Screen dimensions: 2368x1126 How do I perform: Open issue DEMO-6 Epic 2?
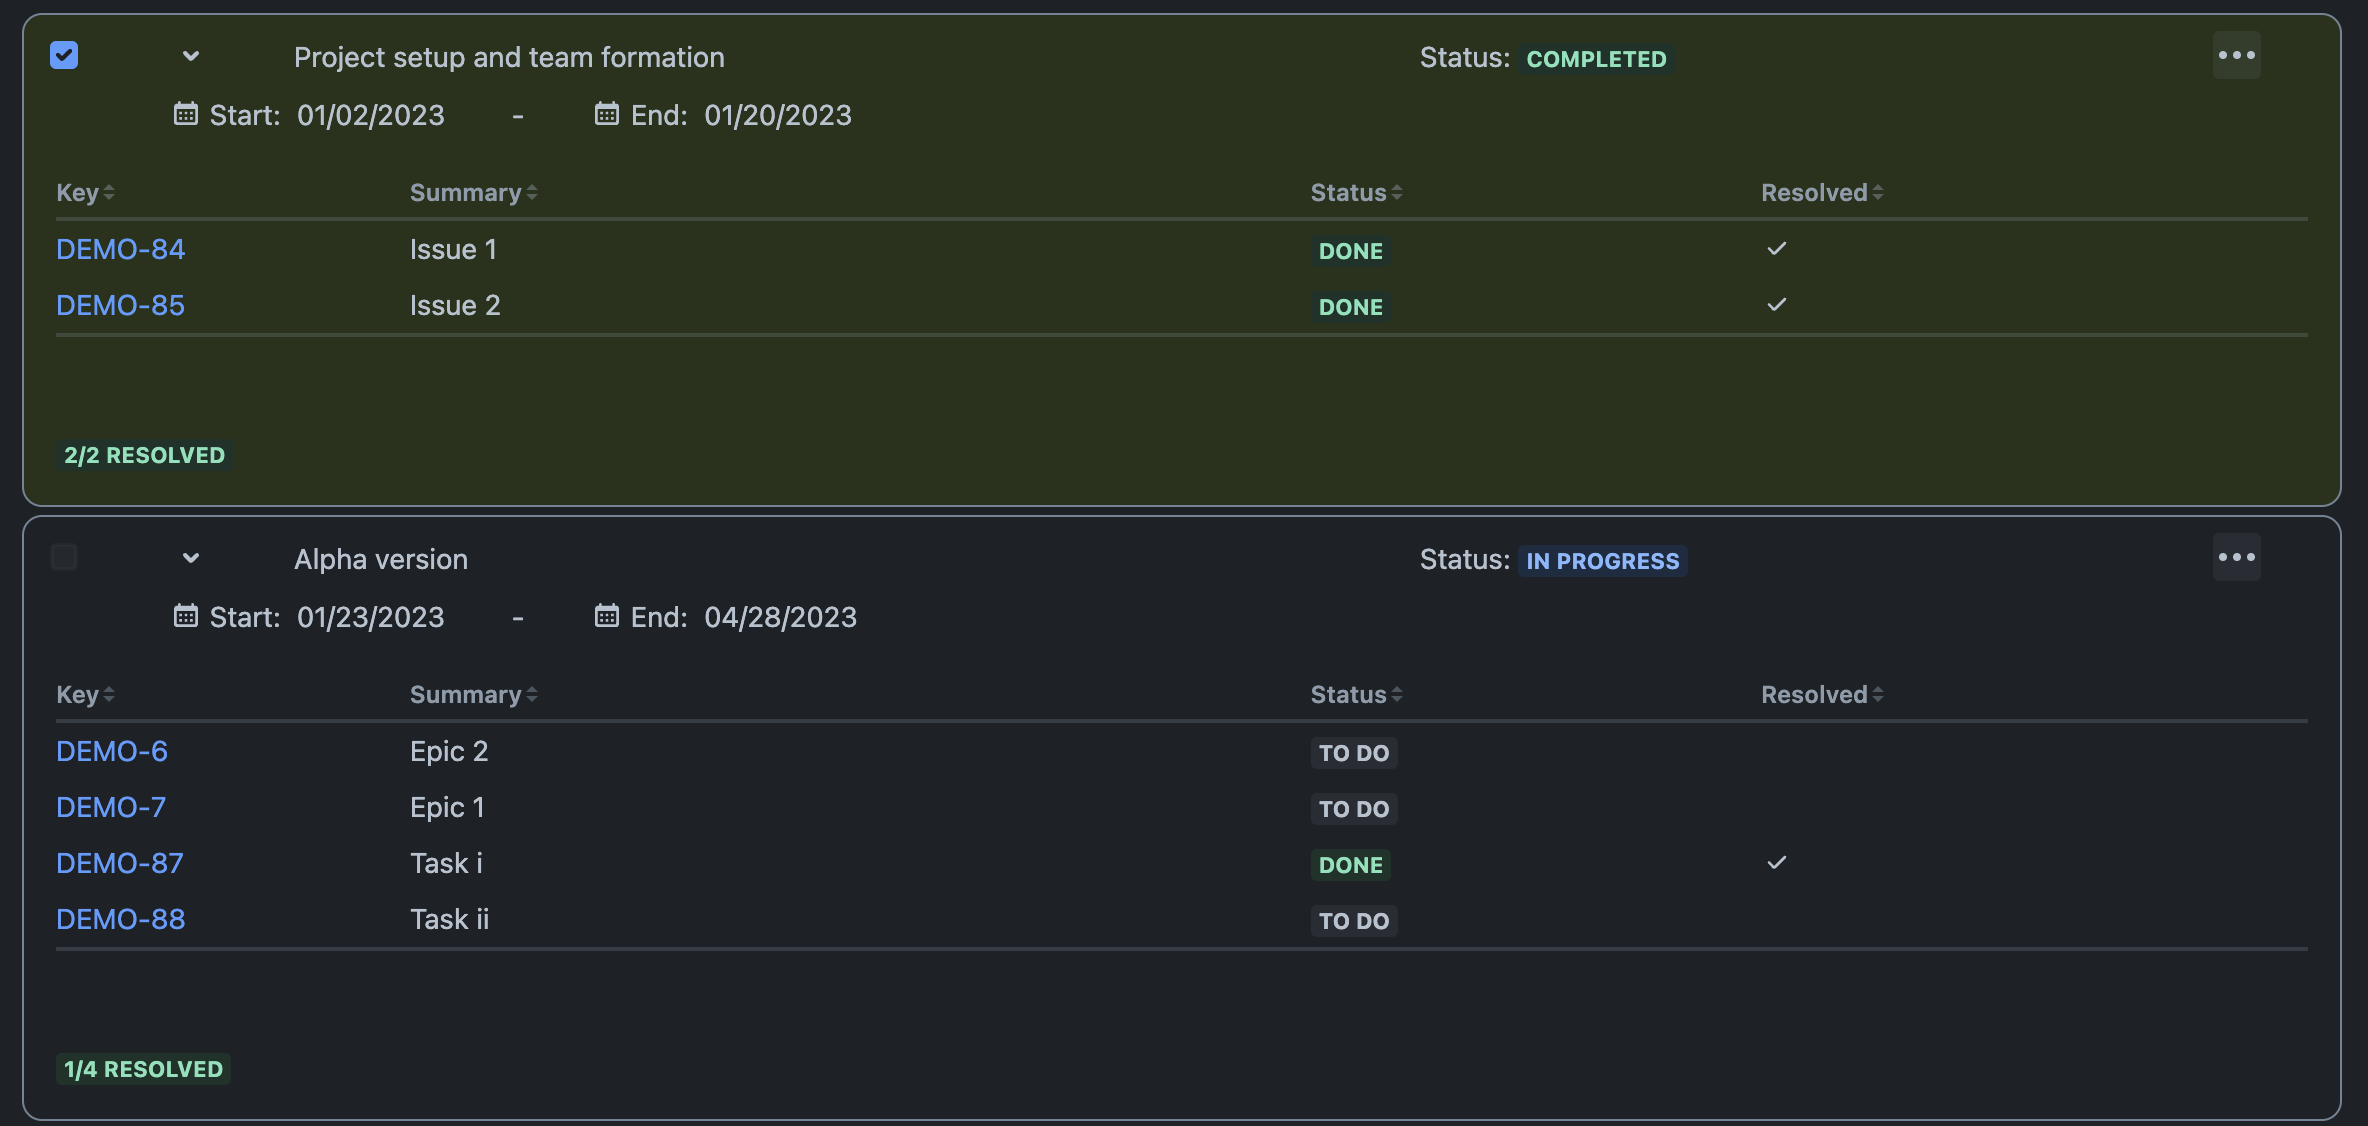[112, 751]
